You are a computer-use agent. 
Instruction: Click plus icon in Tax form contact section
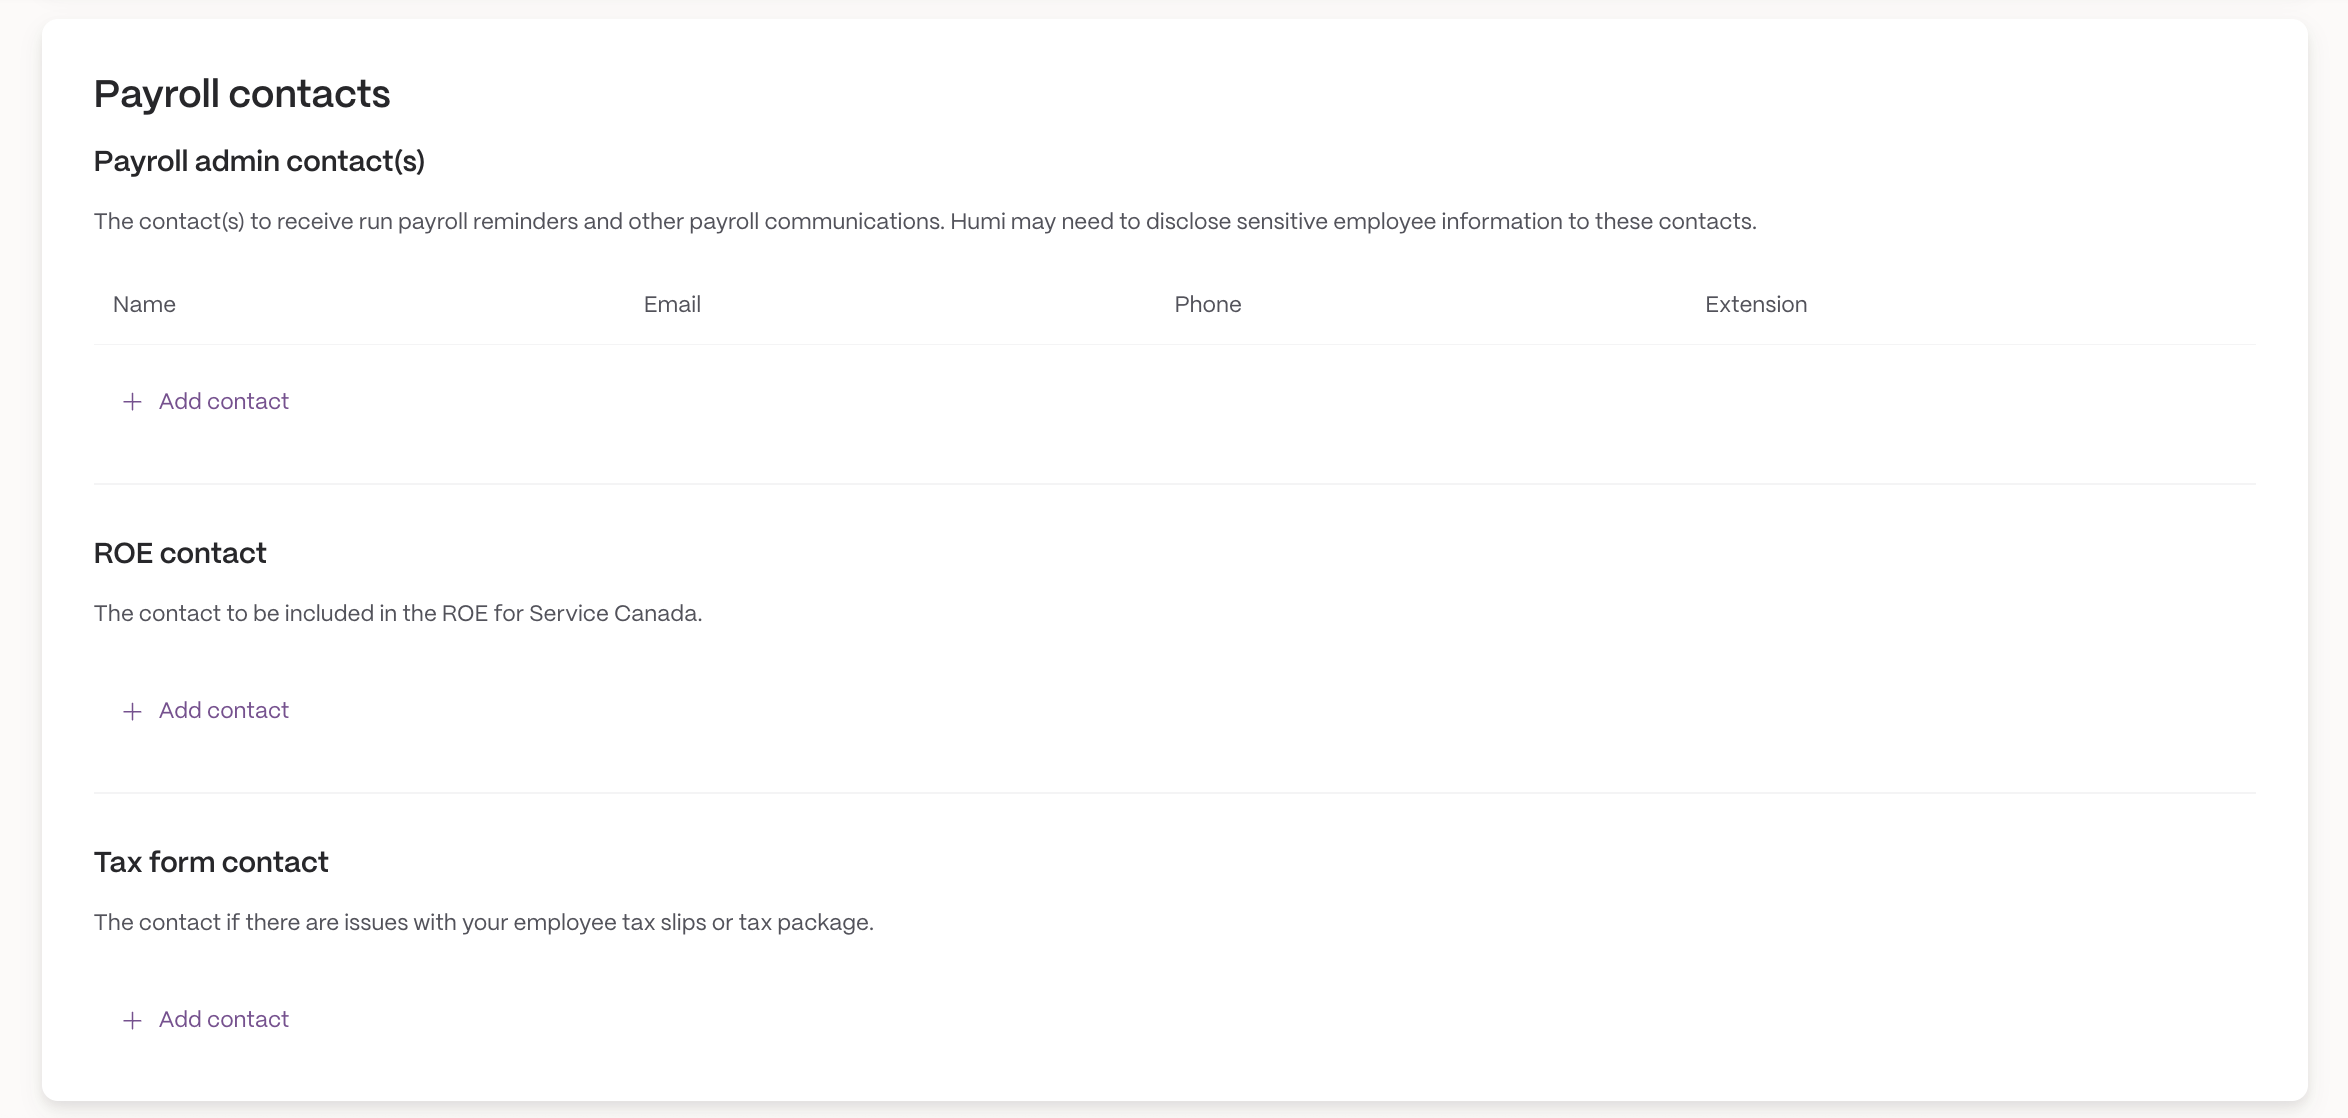tap(132, 1020)
